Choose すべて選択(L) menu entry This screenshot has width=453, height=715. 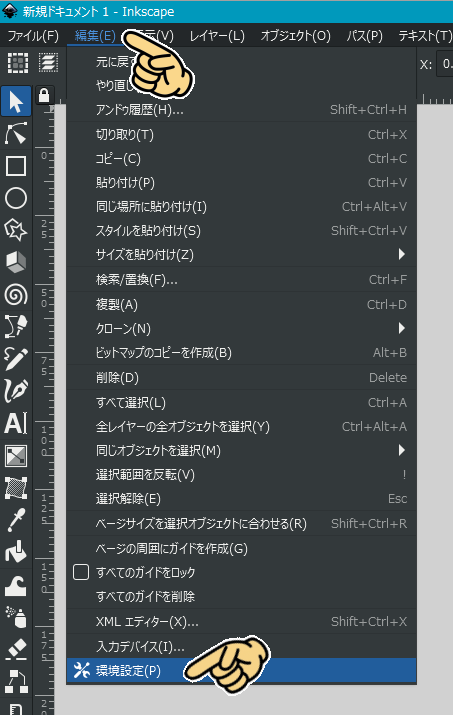click(242, 403)
